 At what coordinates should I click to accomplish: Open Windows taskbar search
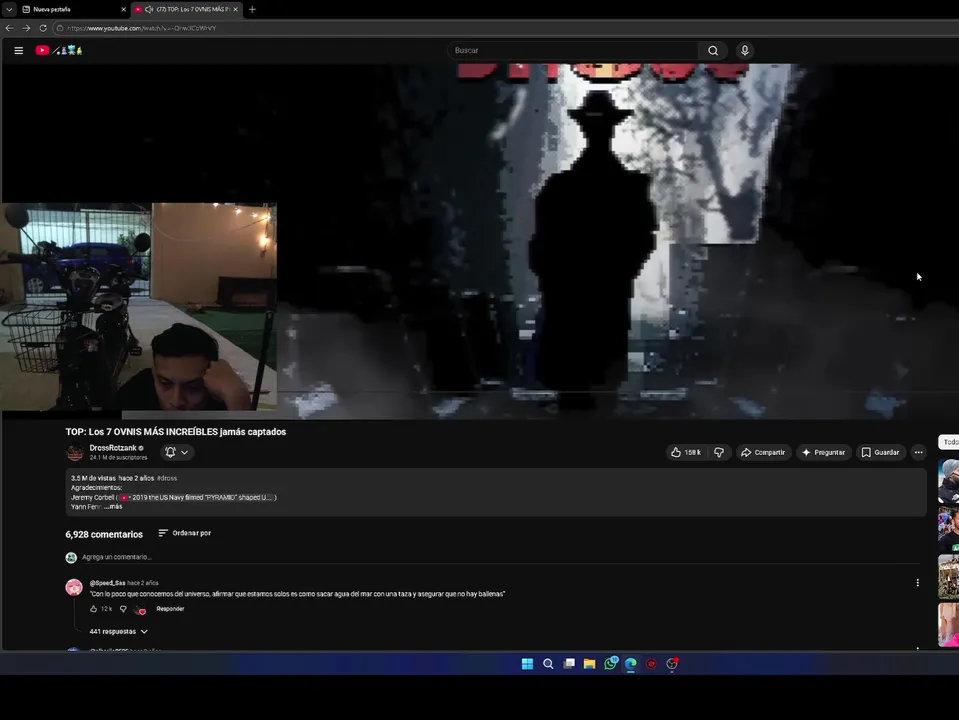pyautogui.click(x=548, y=664)
